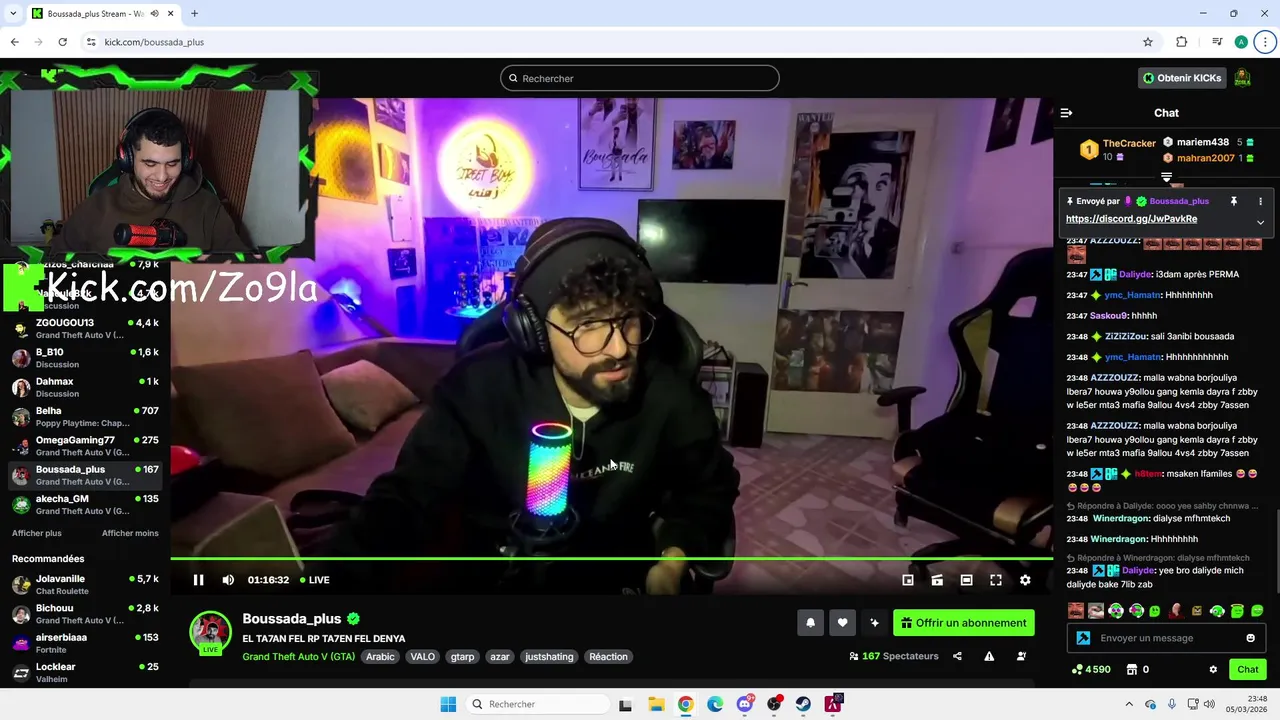Bookmark this page with star icon
The width and height of the screenshot is (1280, 720).
(1148, 42)
